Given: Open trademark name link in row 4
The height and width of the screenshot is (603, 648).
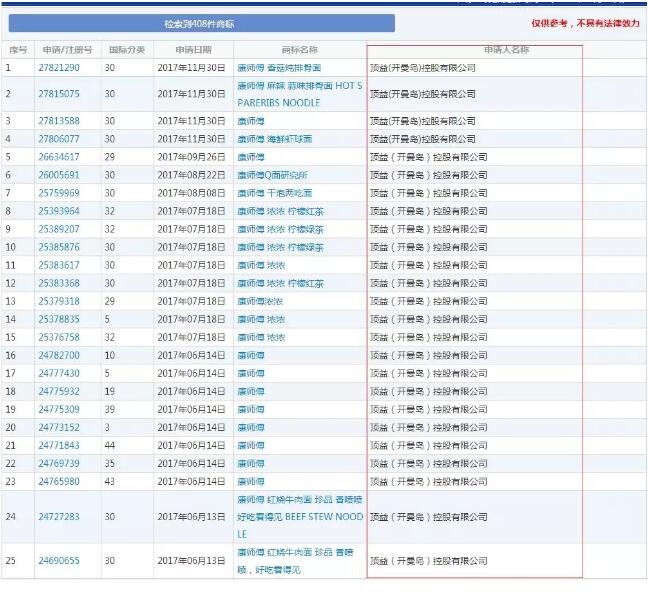Looking at the screenshot, I should [274, 139].
